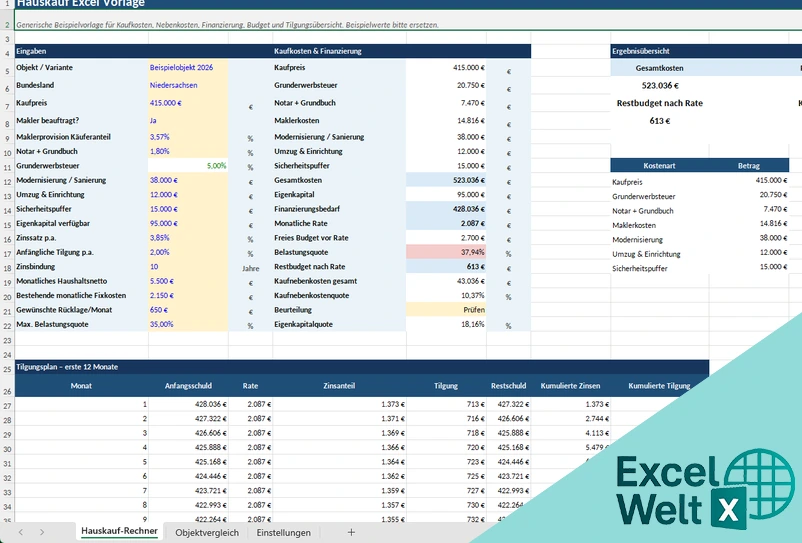Select the Gesamtkosten result cell 523.036 €

(x=446, y=180)
